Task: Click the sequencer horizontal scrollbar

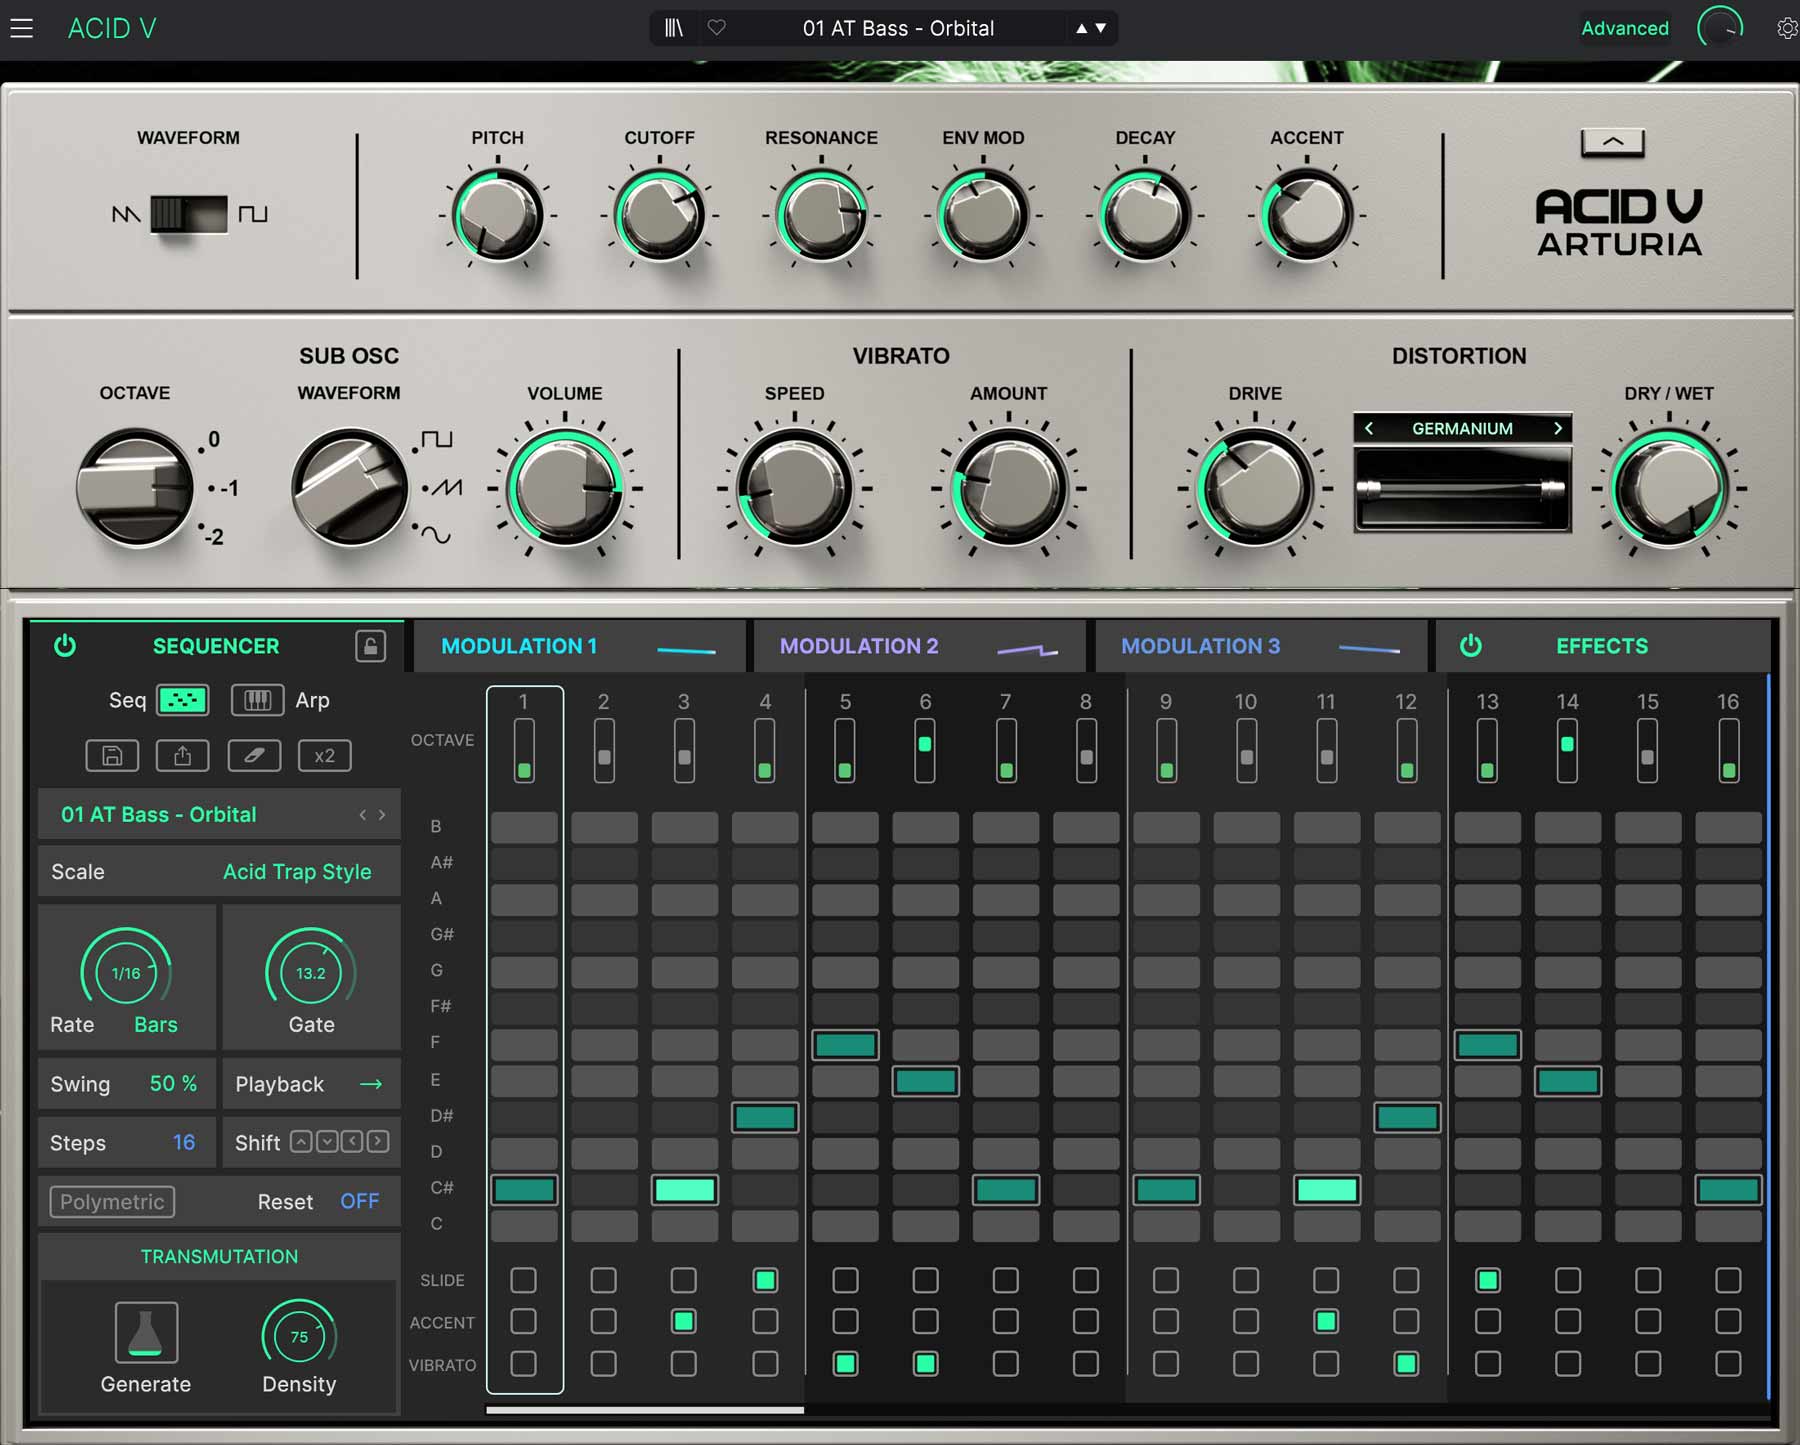Action: pyautogui.click(x=645, y=1410)
